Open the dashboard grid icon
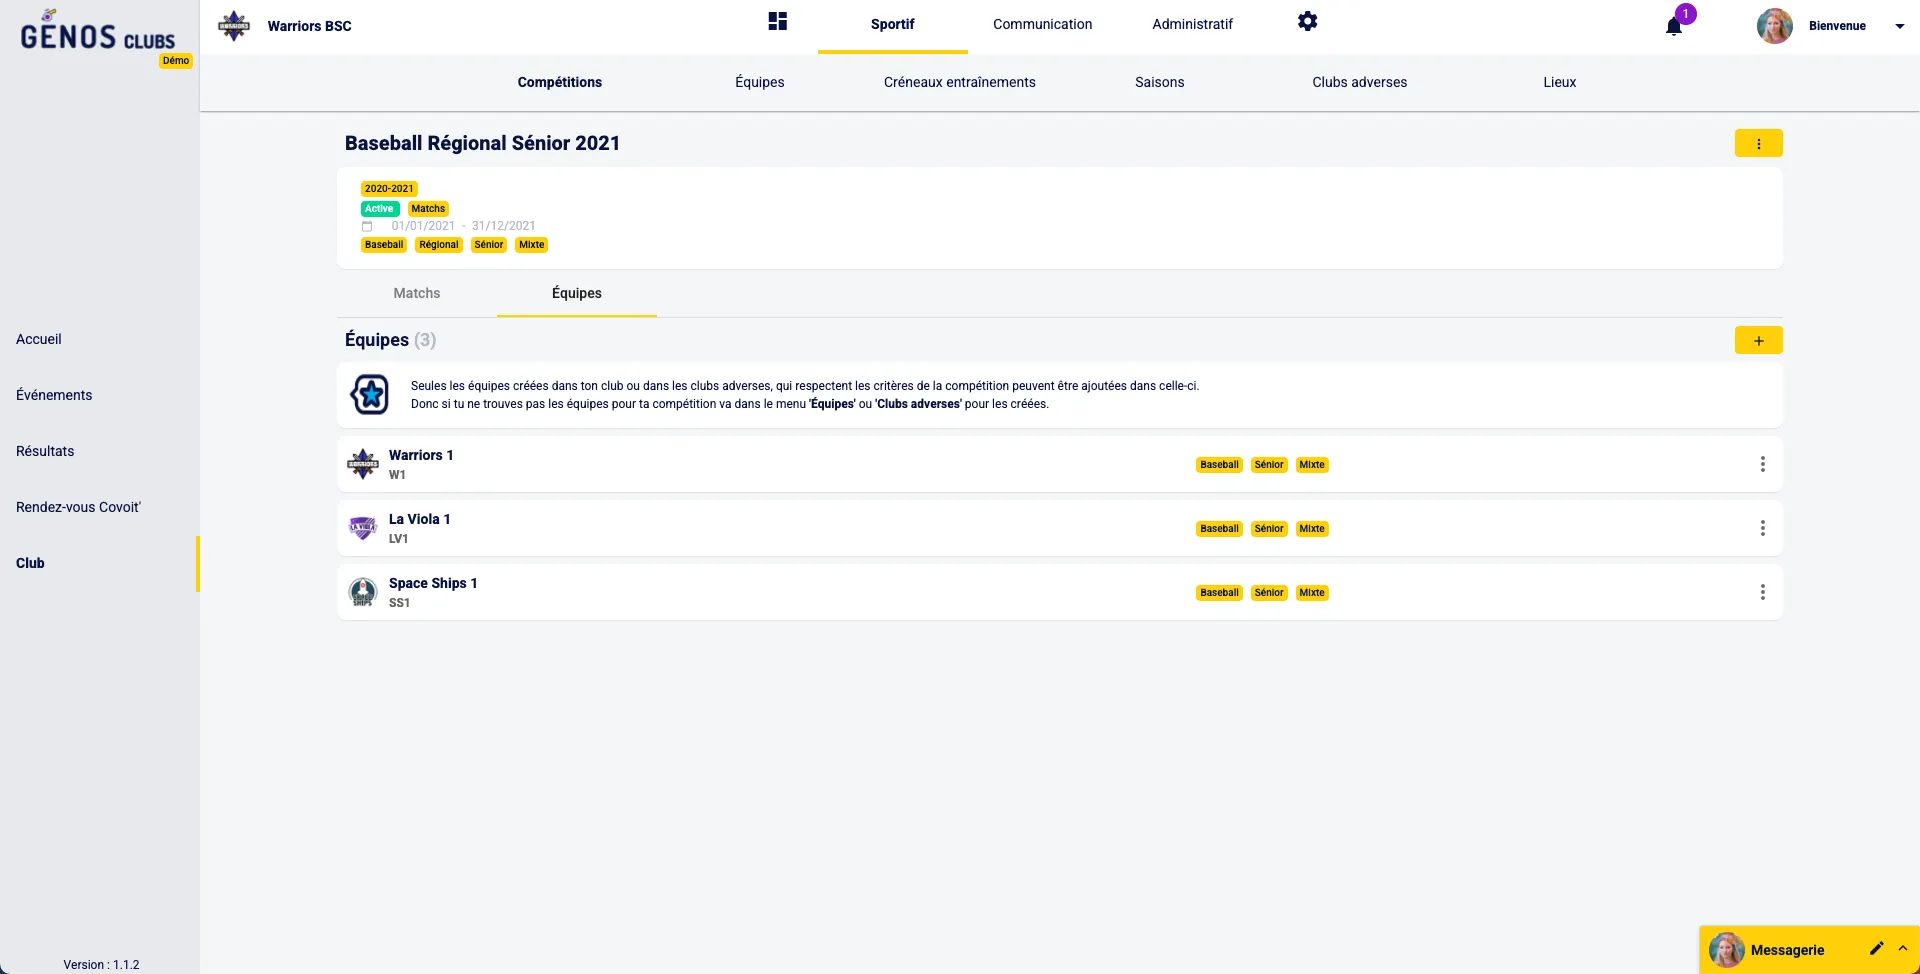The image size is (1920, 974). tap(777, 22)
